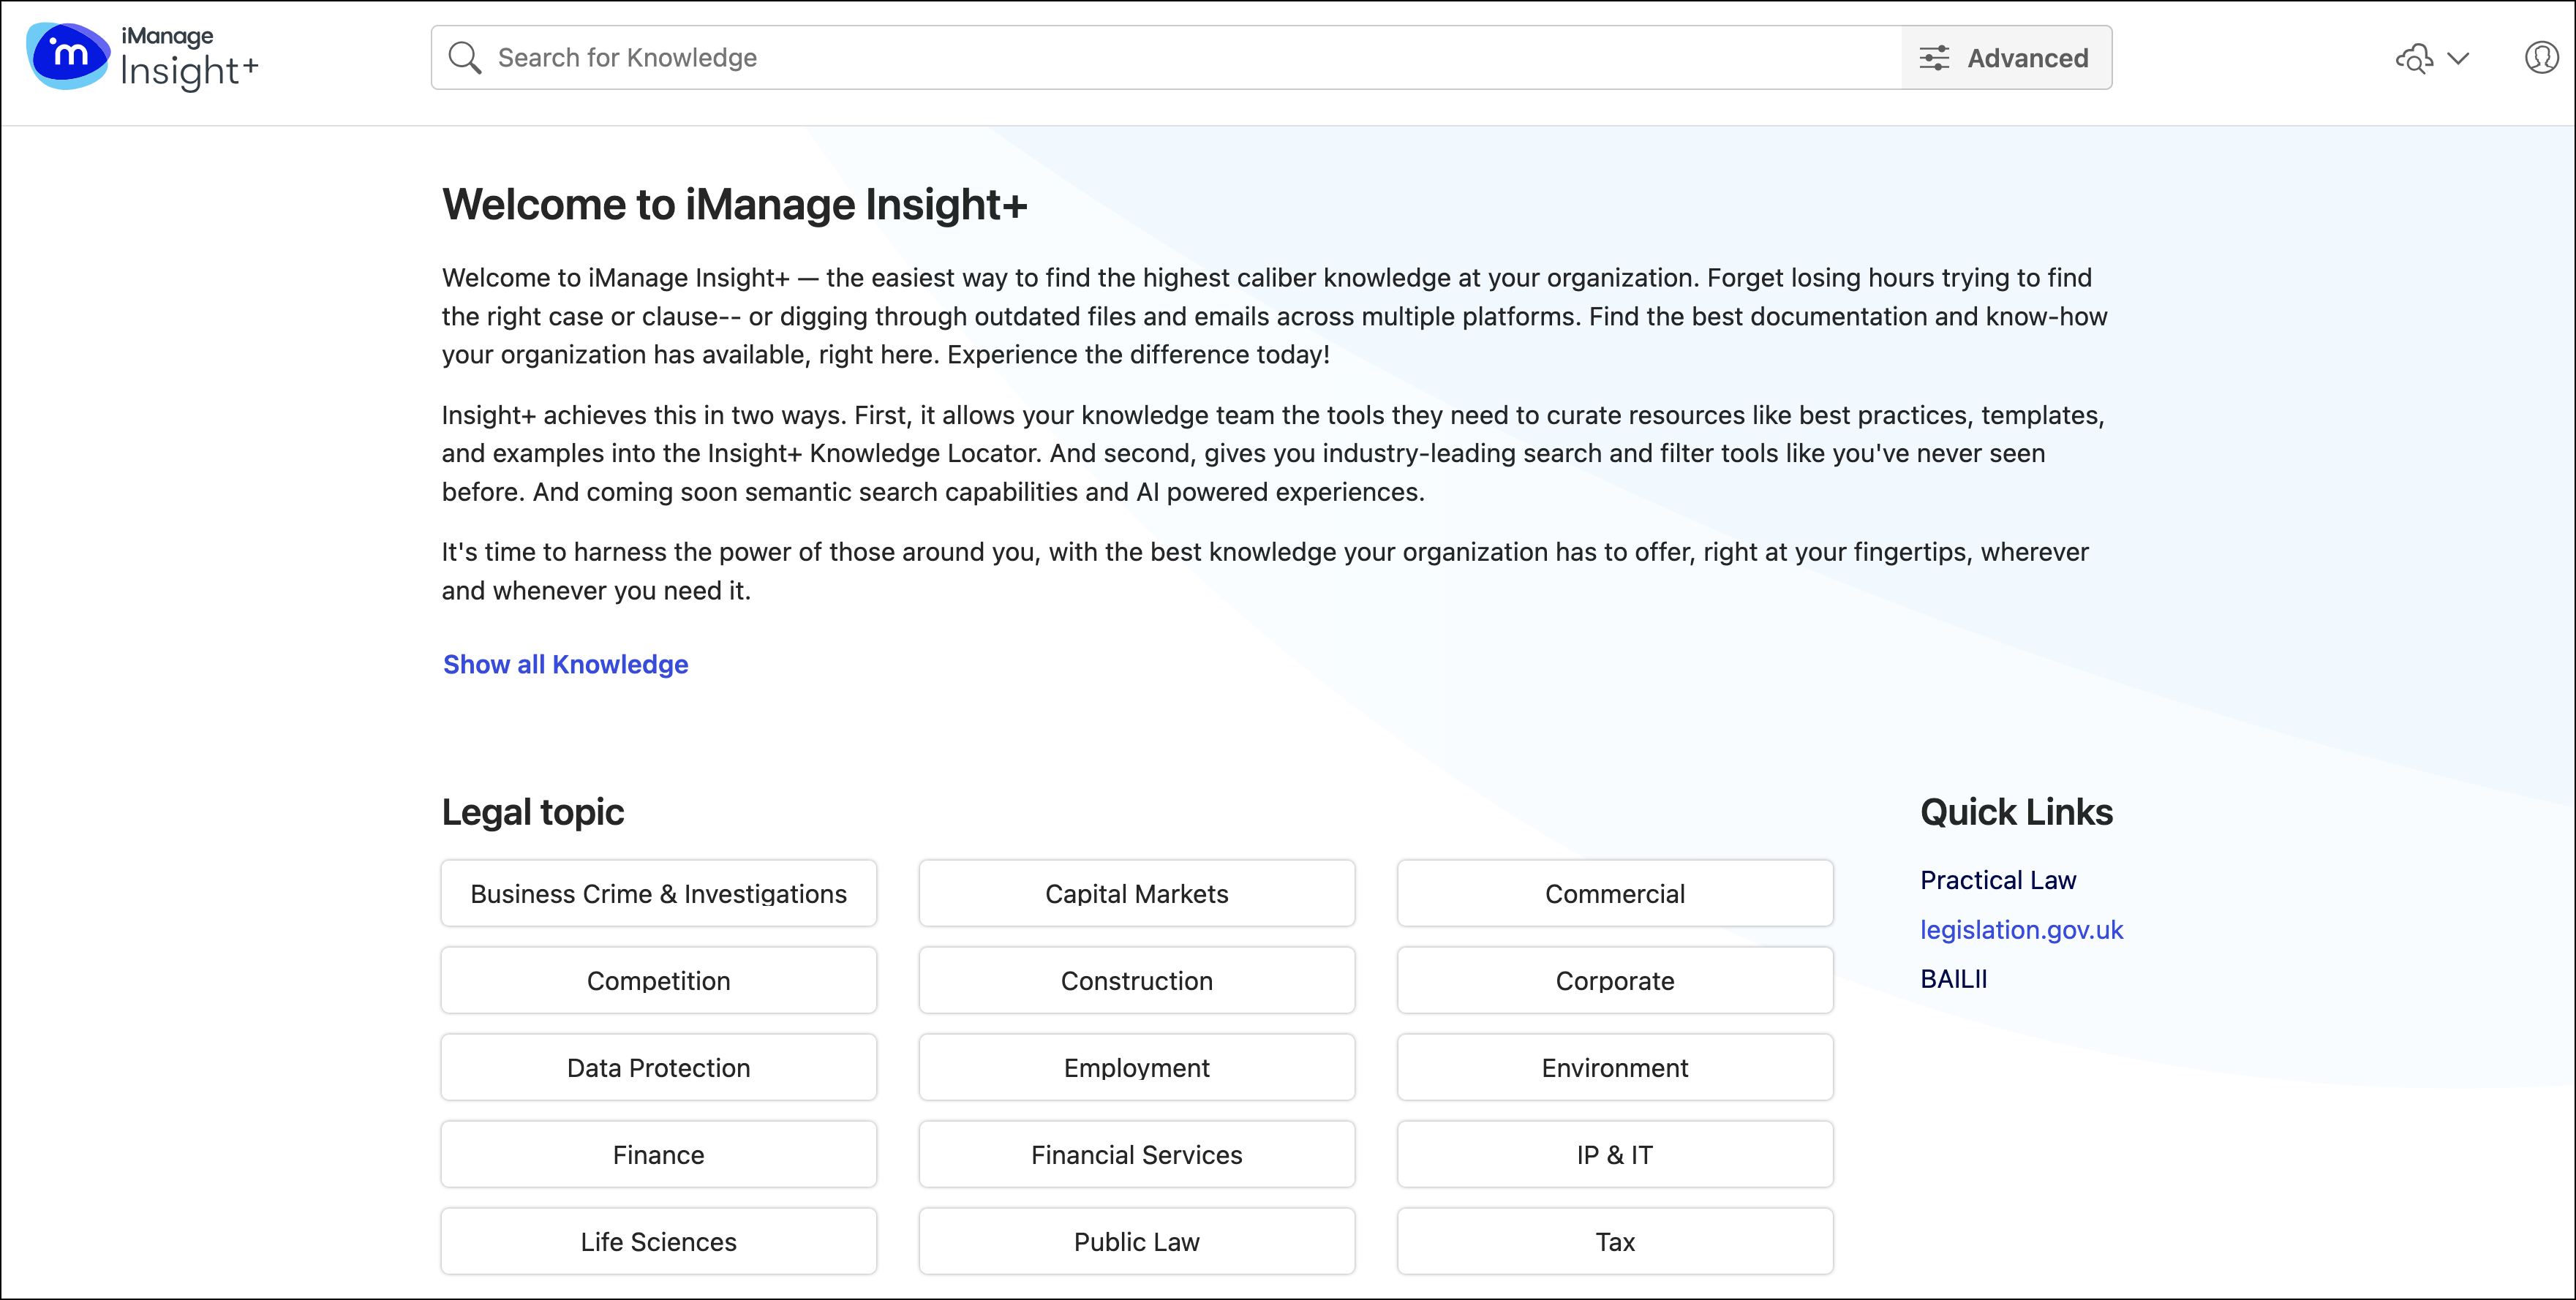The width and height of the screenshot is (2576, 1300).
Task: Select the Employment topic button
Action: [1136, 1068]
